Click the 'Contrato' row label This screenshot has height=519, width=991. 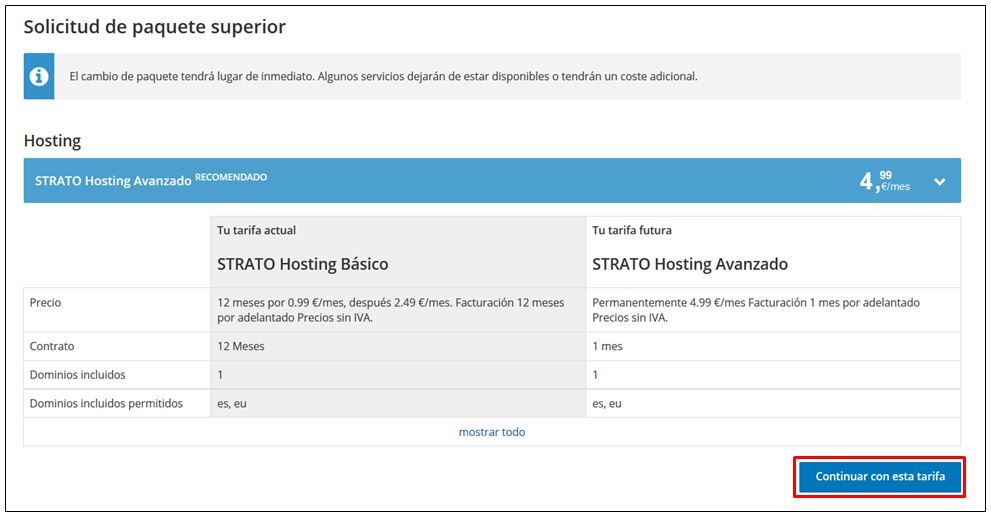tap(52, 346)
